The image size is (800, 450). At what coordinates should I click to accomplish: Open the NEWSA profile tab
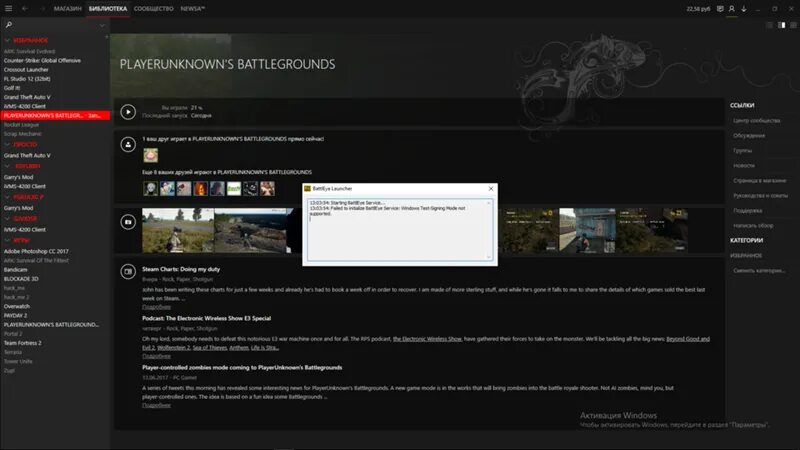point(192,9)
